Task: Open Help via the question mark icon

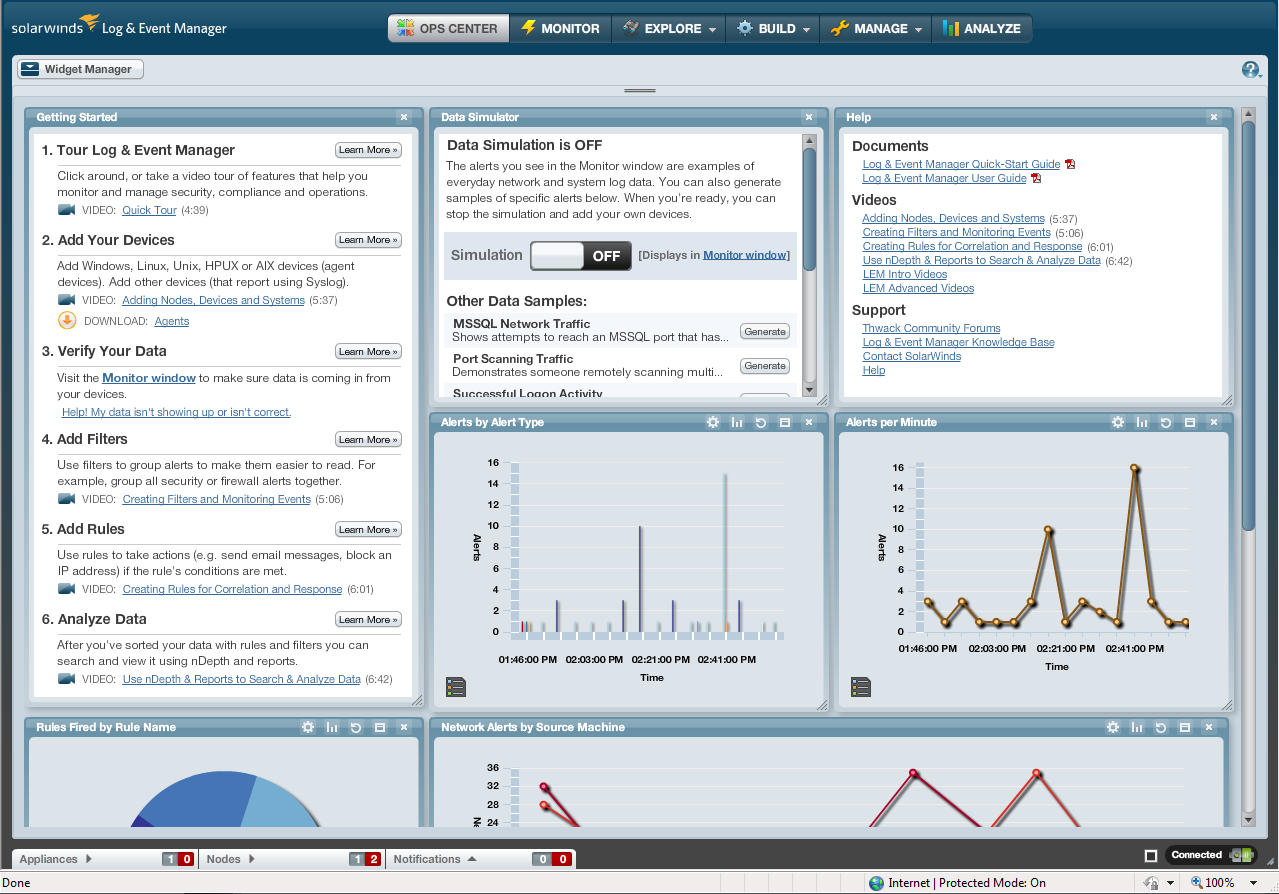Action: point(1251,69)
